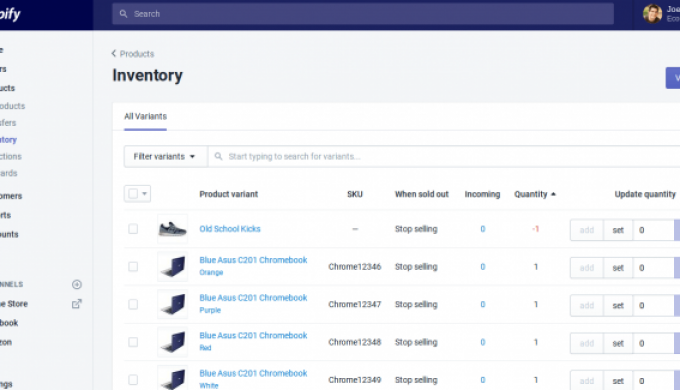
Task: Tick the Old School Kicks checkbox
Action: click(x=133, y=229)
